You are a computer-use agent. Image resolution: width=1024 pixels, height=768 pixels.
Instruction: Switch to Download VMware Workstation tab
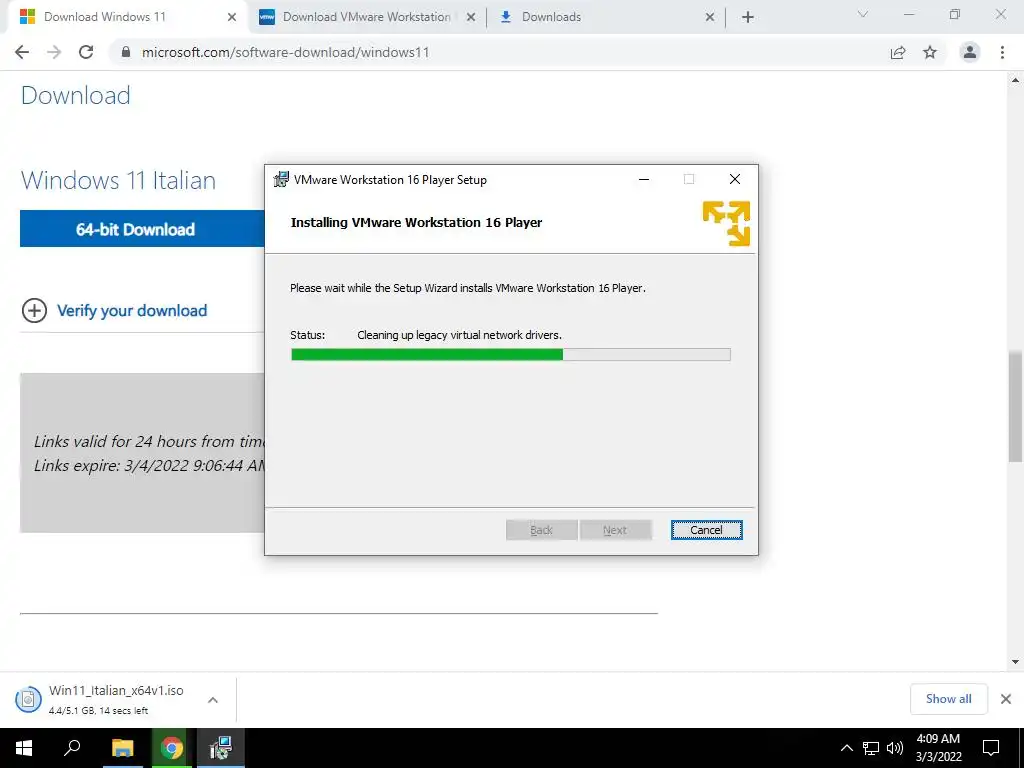[366, 17]
